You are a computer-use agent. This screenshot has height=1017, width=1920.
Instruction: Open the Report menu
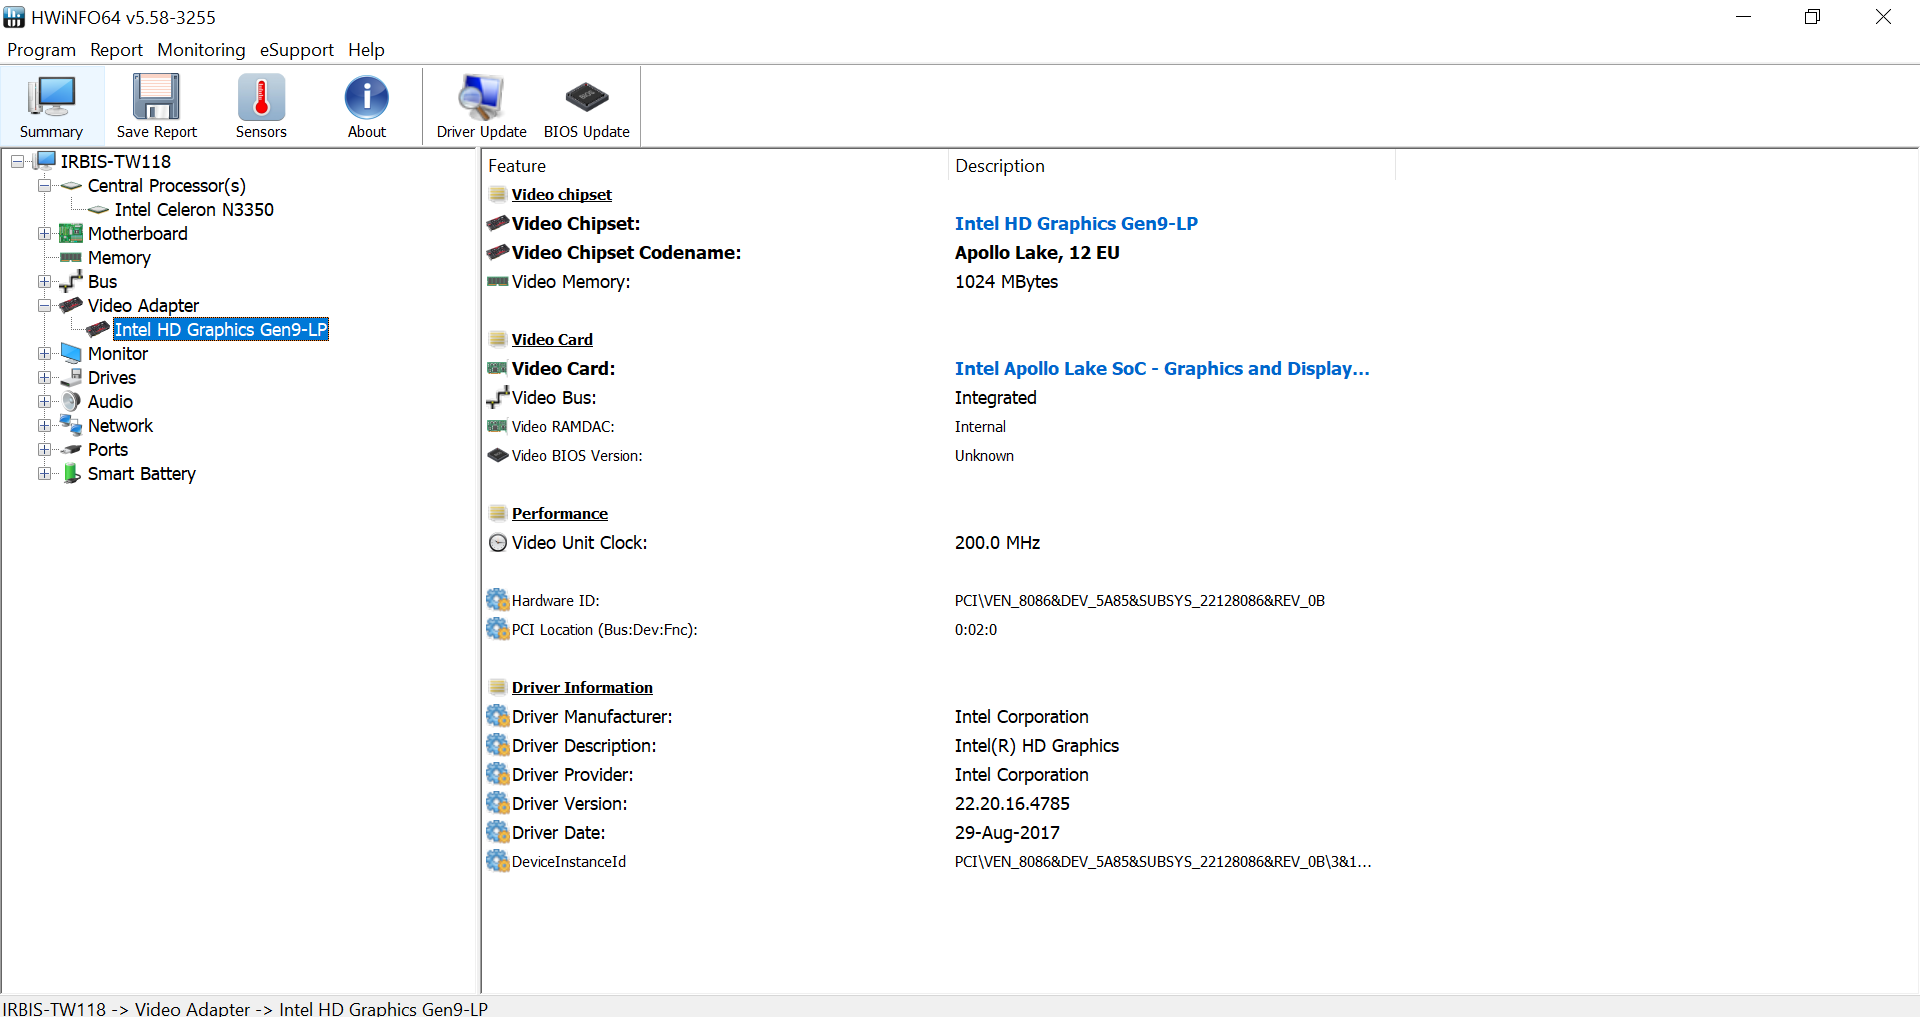pos(116,50)
